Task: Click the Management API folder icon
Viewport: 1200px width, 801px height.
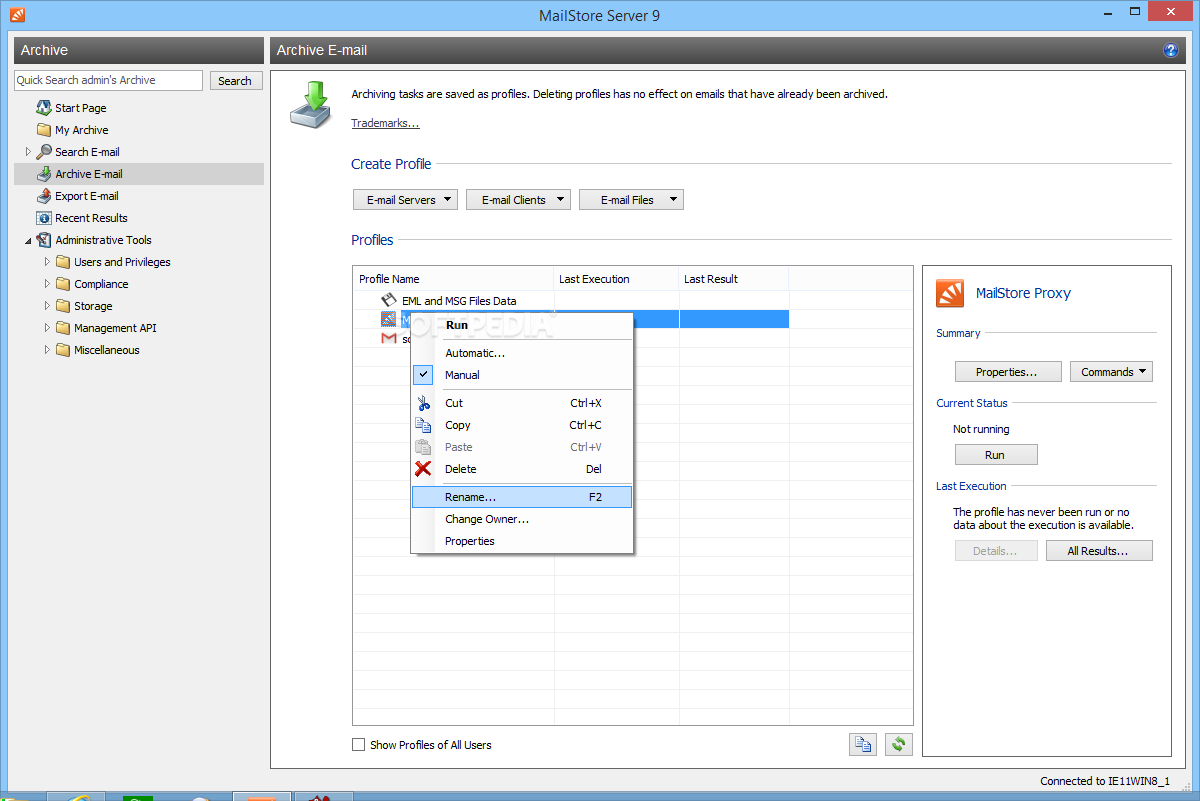Action: pos(63,328)
